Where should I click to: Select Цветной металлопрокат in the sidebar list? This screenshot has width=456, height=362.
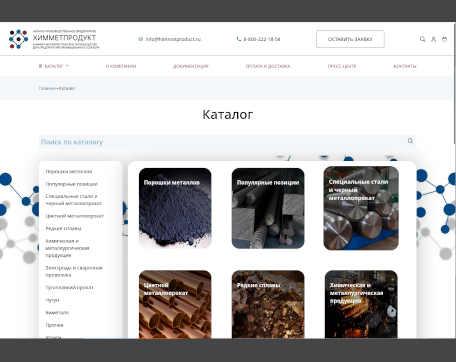point(75,216)
